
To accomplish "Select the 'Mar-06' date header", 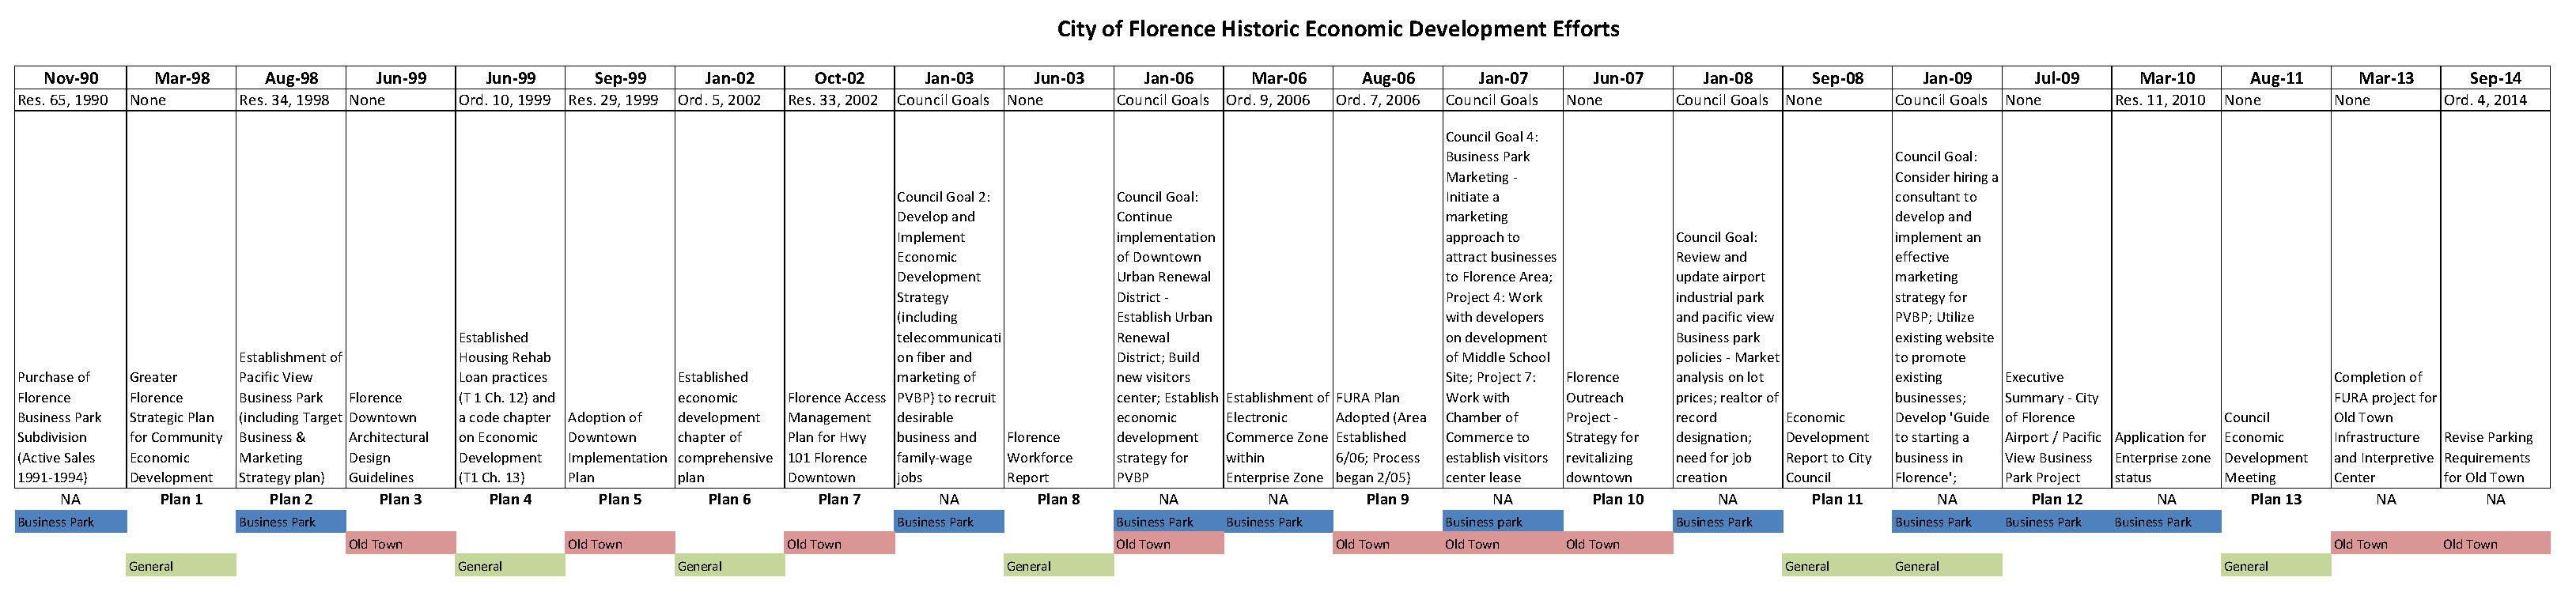I will [x=1278, y=78].
